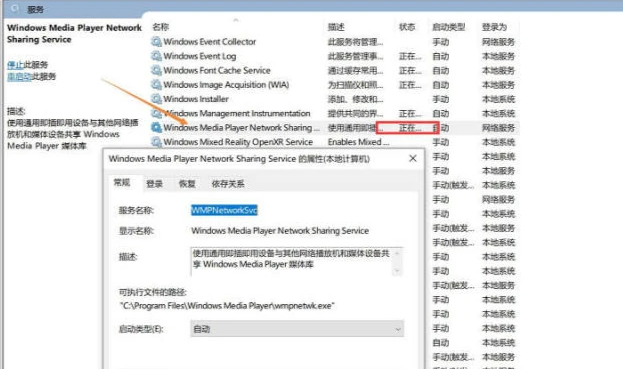The width and height of the screenshot is (623, 369).
Task: Click the description box up arrow in the dialog
Action: coord(397,253)
